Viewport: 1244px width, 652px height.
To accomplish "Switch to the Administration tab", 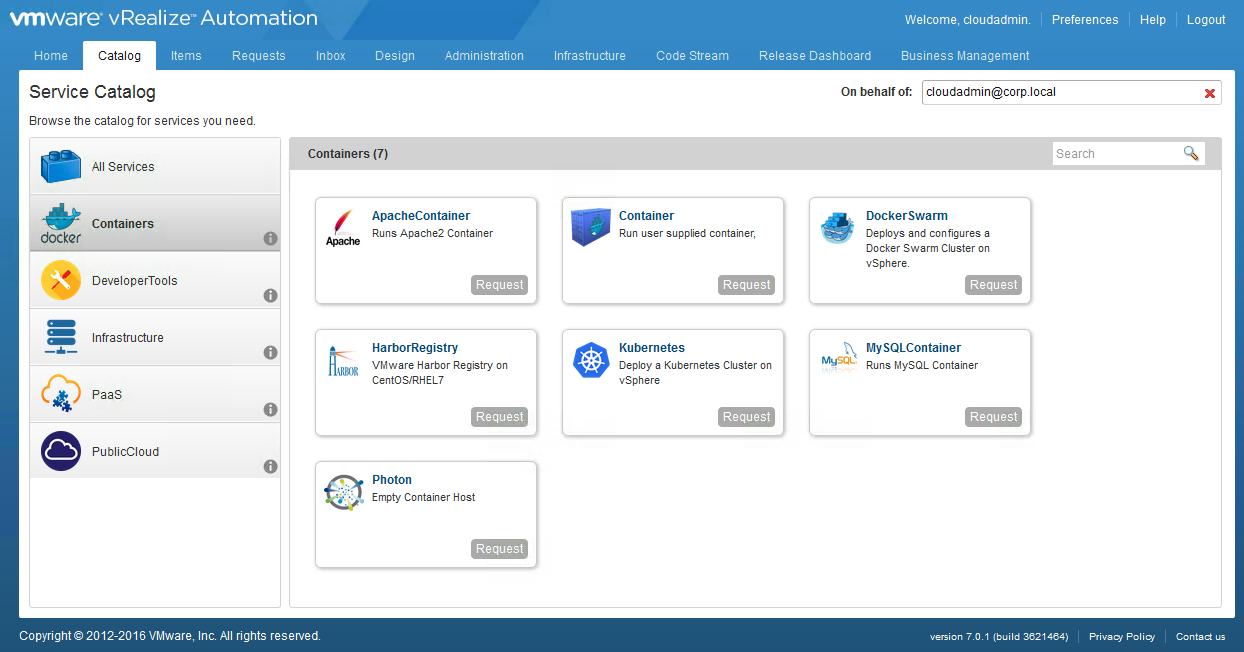I will coord(485,56).
